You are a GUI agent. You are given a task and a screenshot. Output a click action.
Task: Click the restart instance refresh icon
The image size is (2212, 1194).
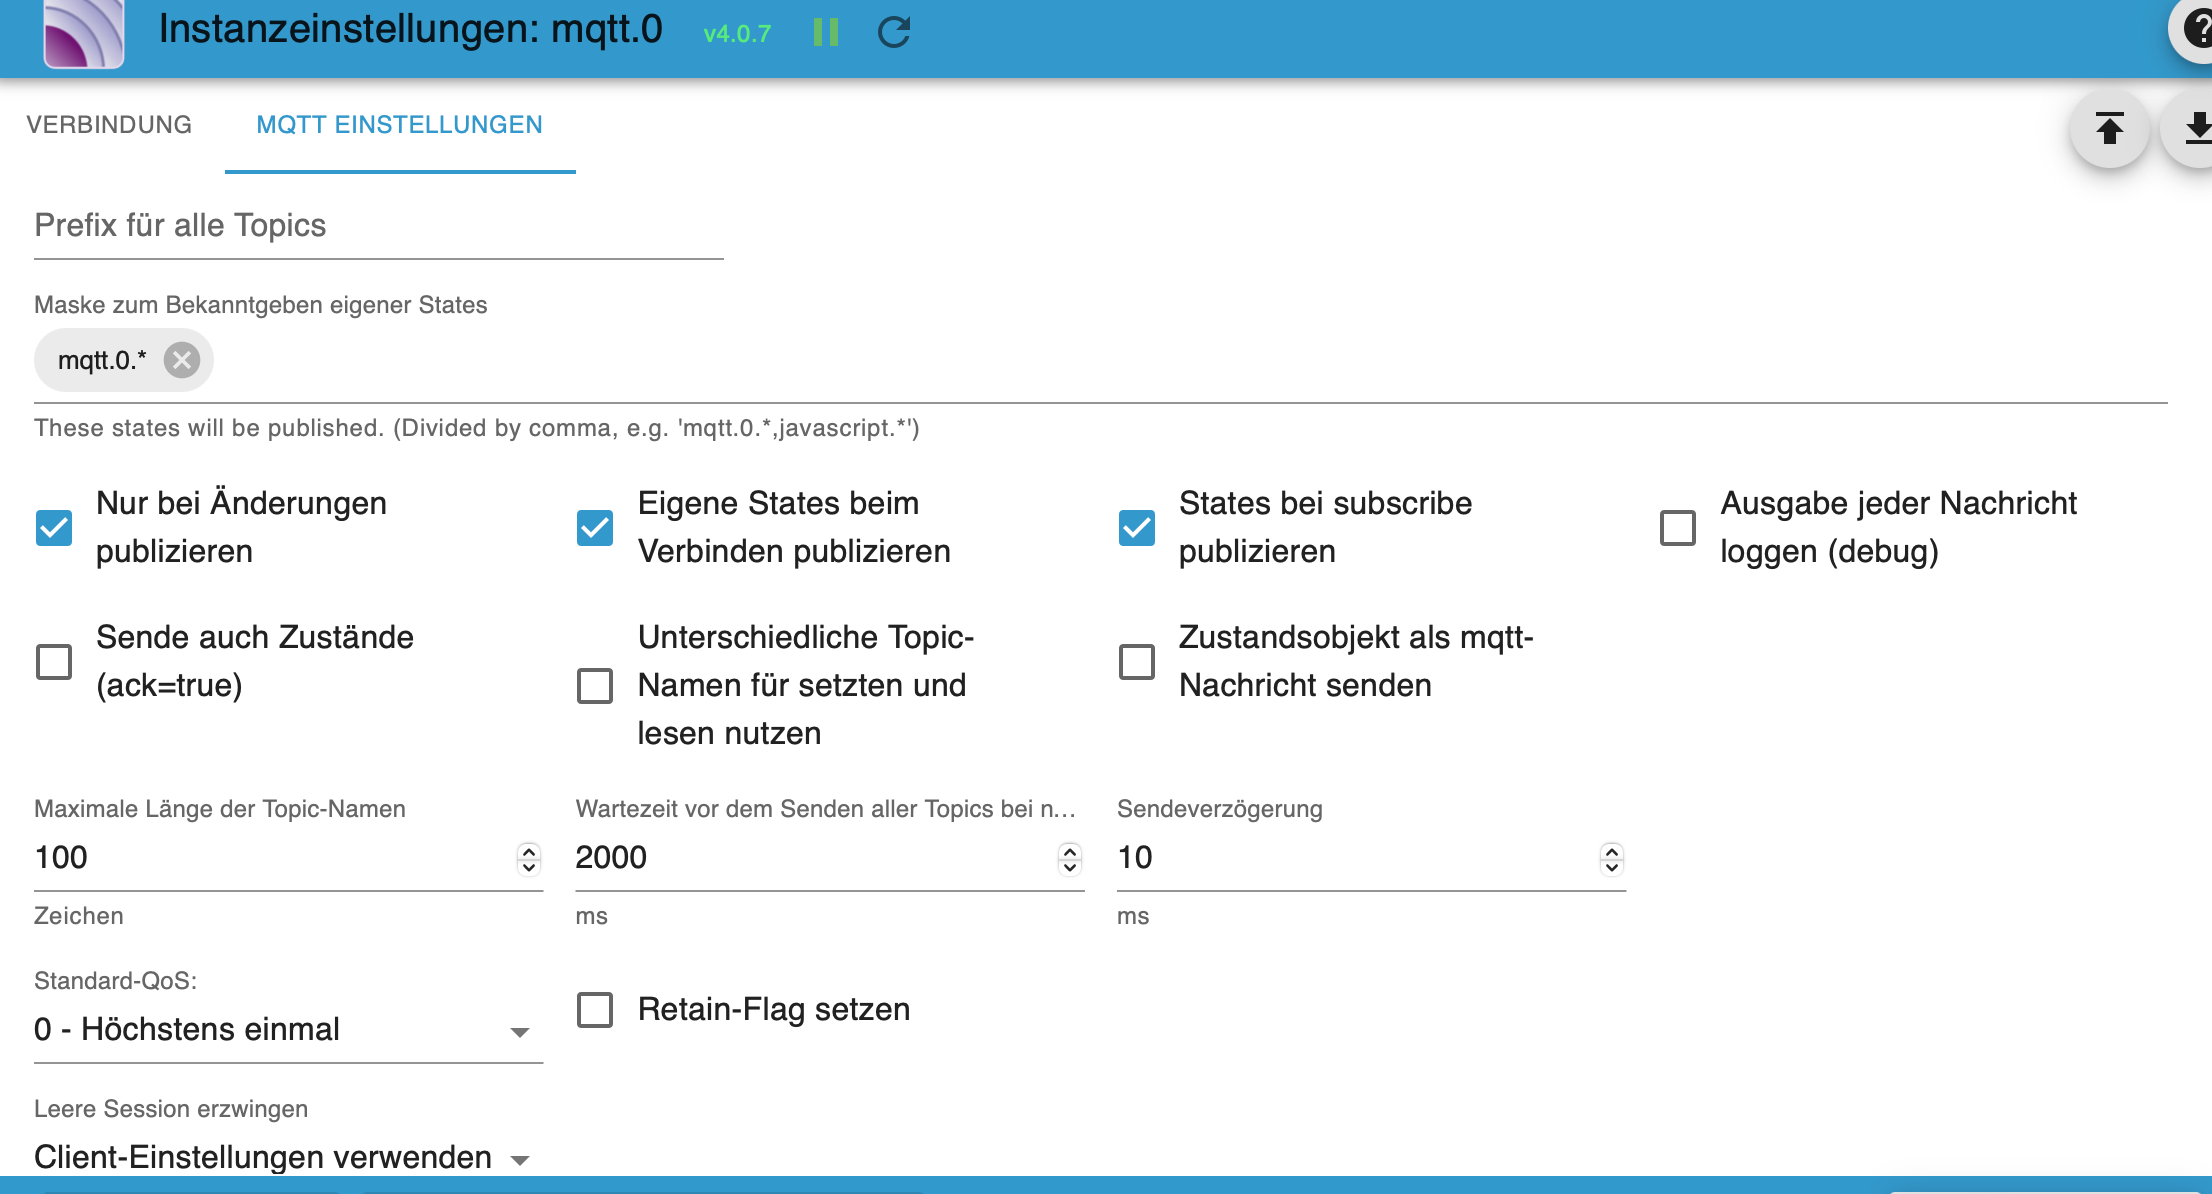coord(893,33)
